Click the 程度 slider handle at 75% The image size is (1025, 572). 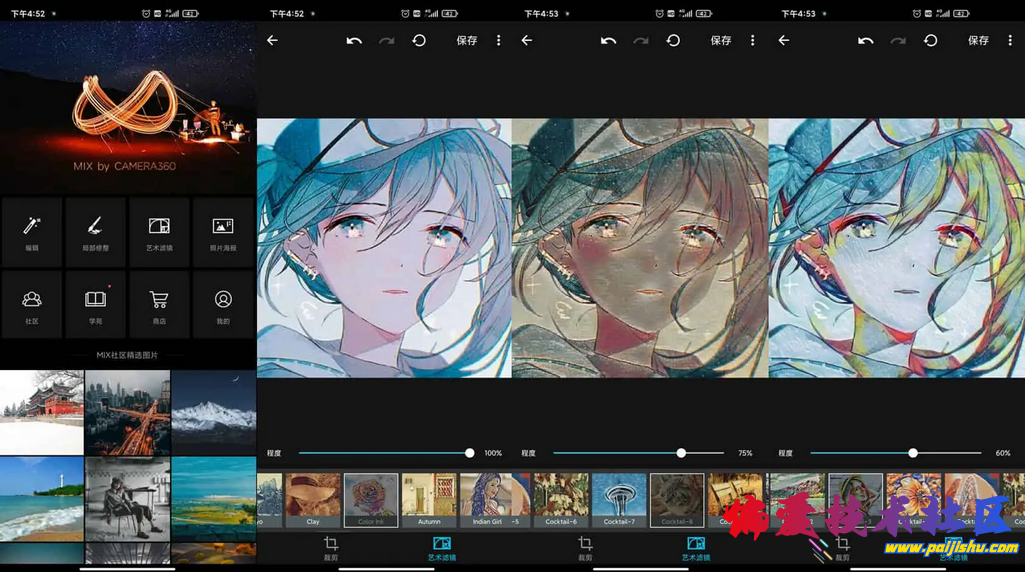[x=681, y=453]
